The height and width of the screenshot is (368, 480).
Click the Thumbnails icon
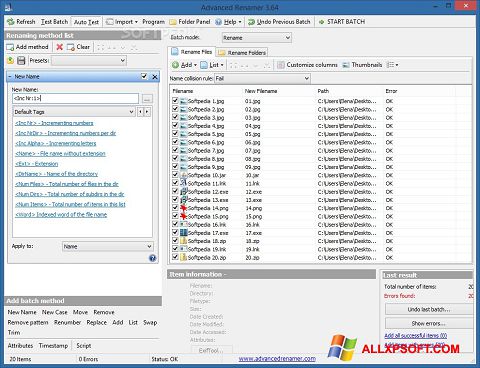click(346, 65)
